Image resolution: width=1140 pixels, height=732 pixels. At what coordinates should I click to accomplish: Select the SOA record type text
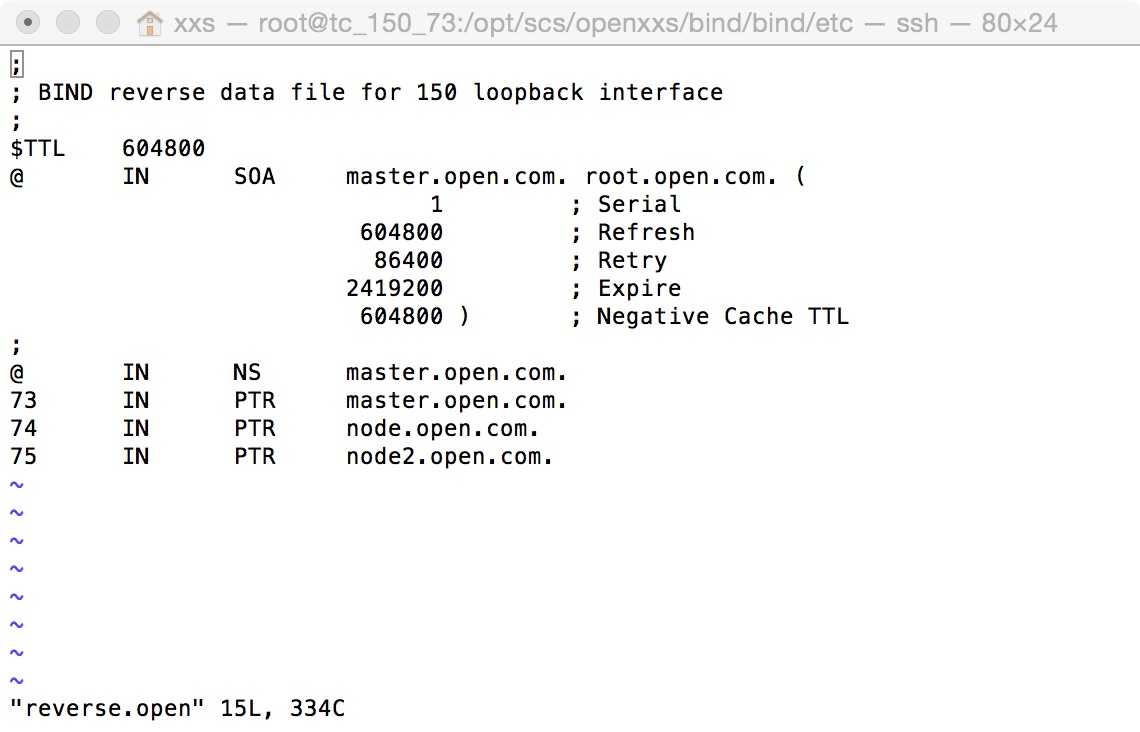pos(254,177)
